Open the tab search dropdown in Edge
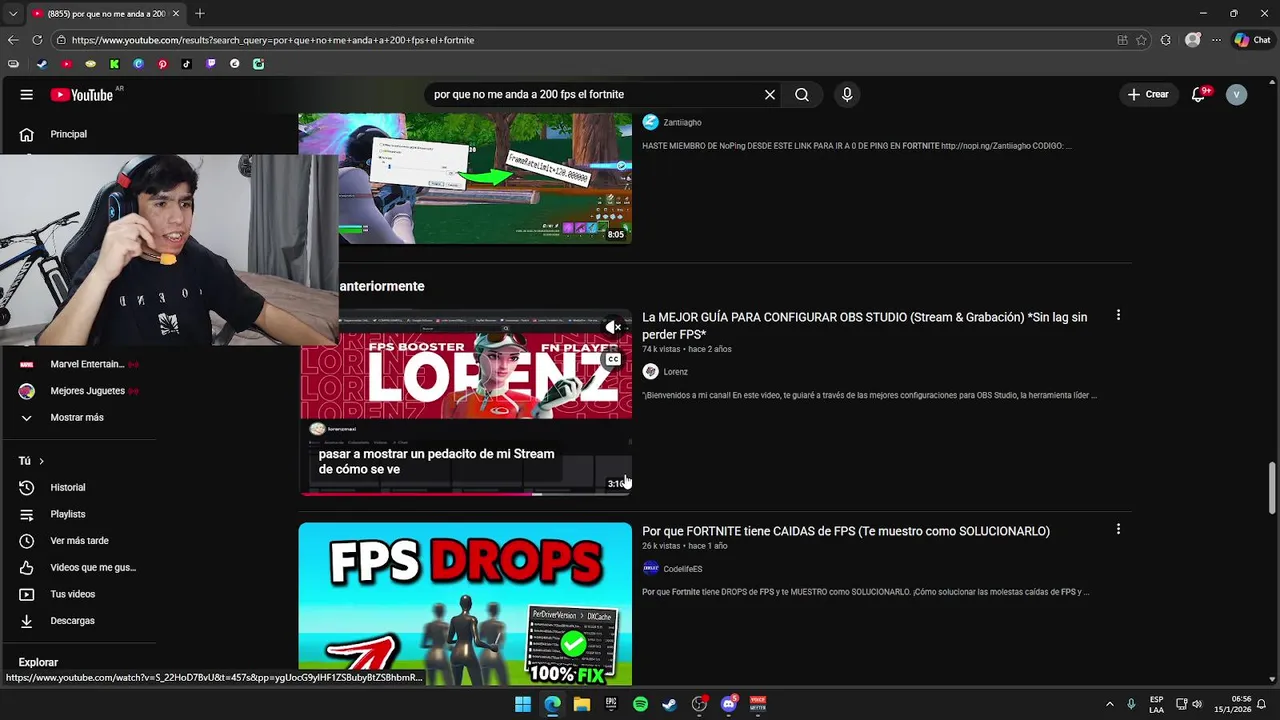 [x=12, y=14]
